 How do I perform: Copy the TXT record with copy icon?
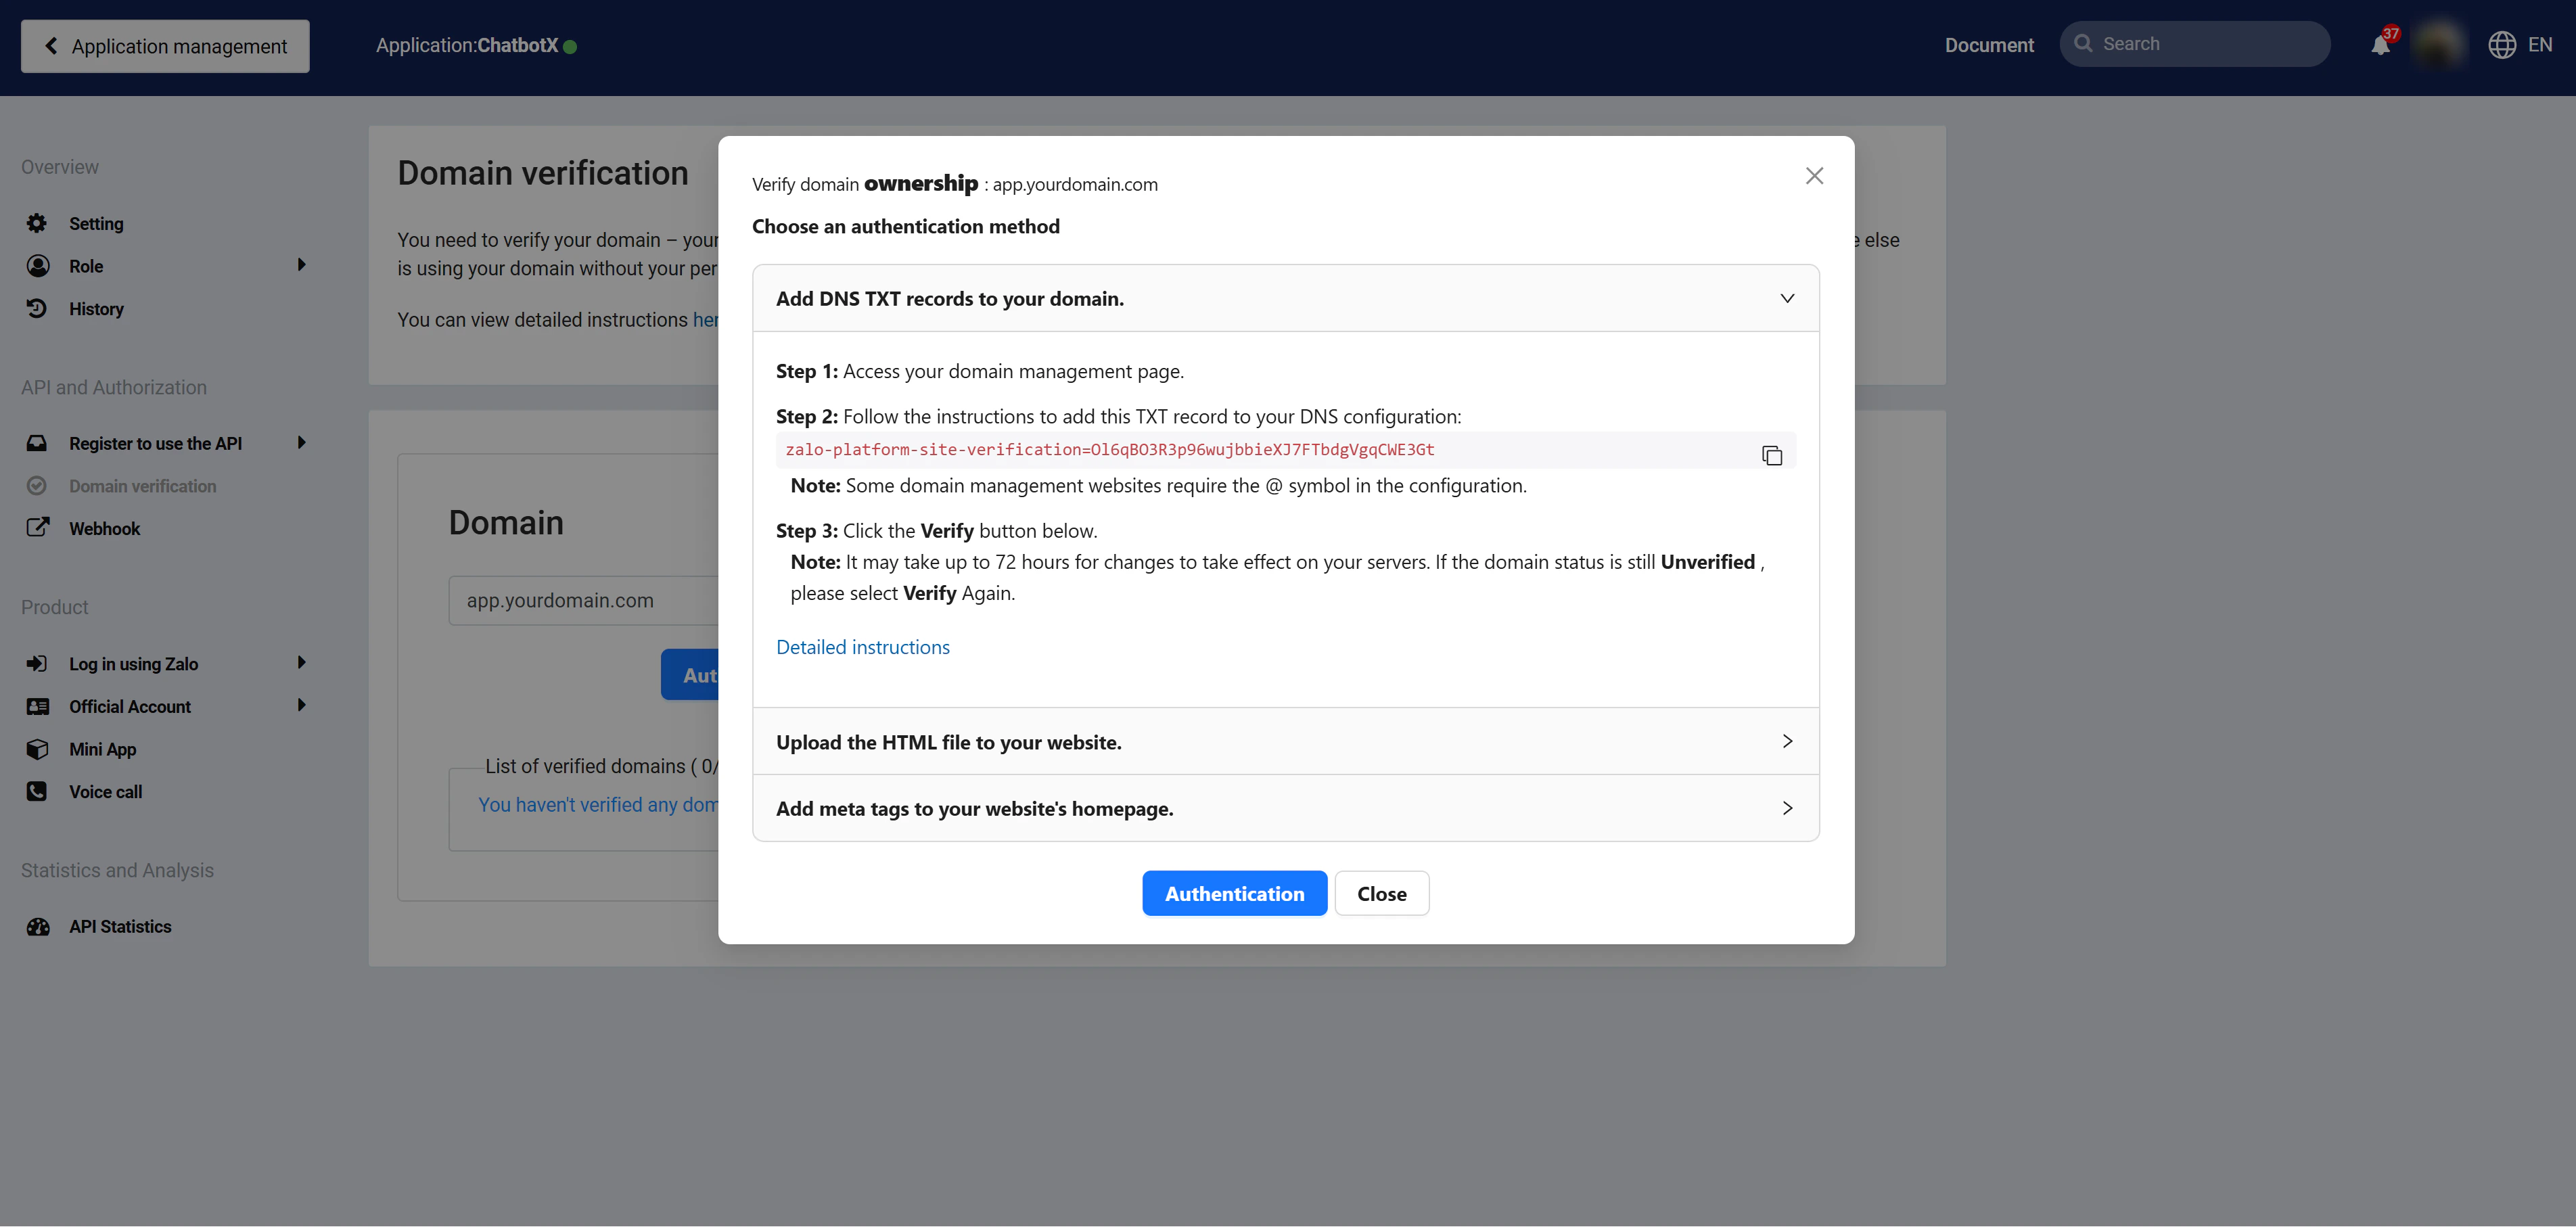pyautogui.click(x=1772, y=455)
